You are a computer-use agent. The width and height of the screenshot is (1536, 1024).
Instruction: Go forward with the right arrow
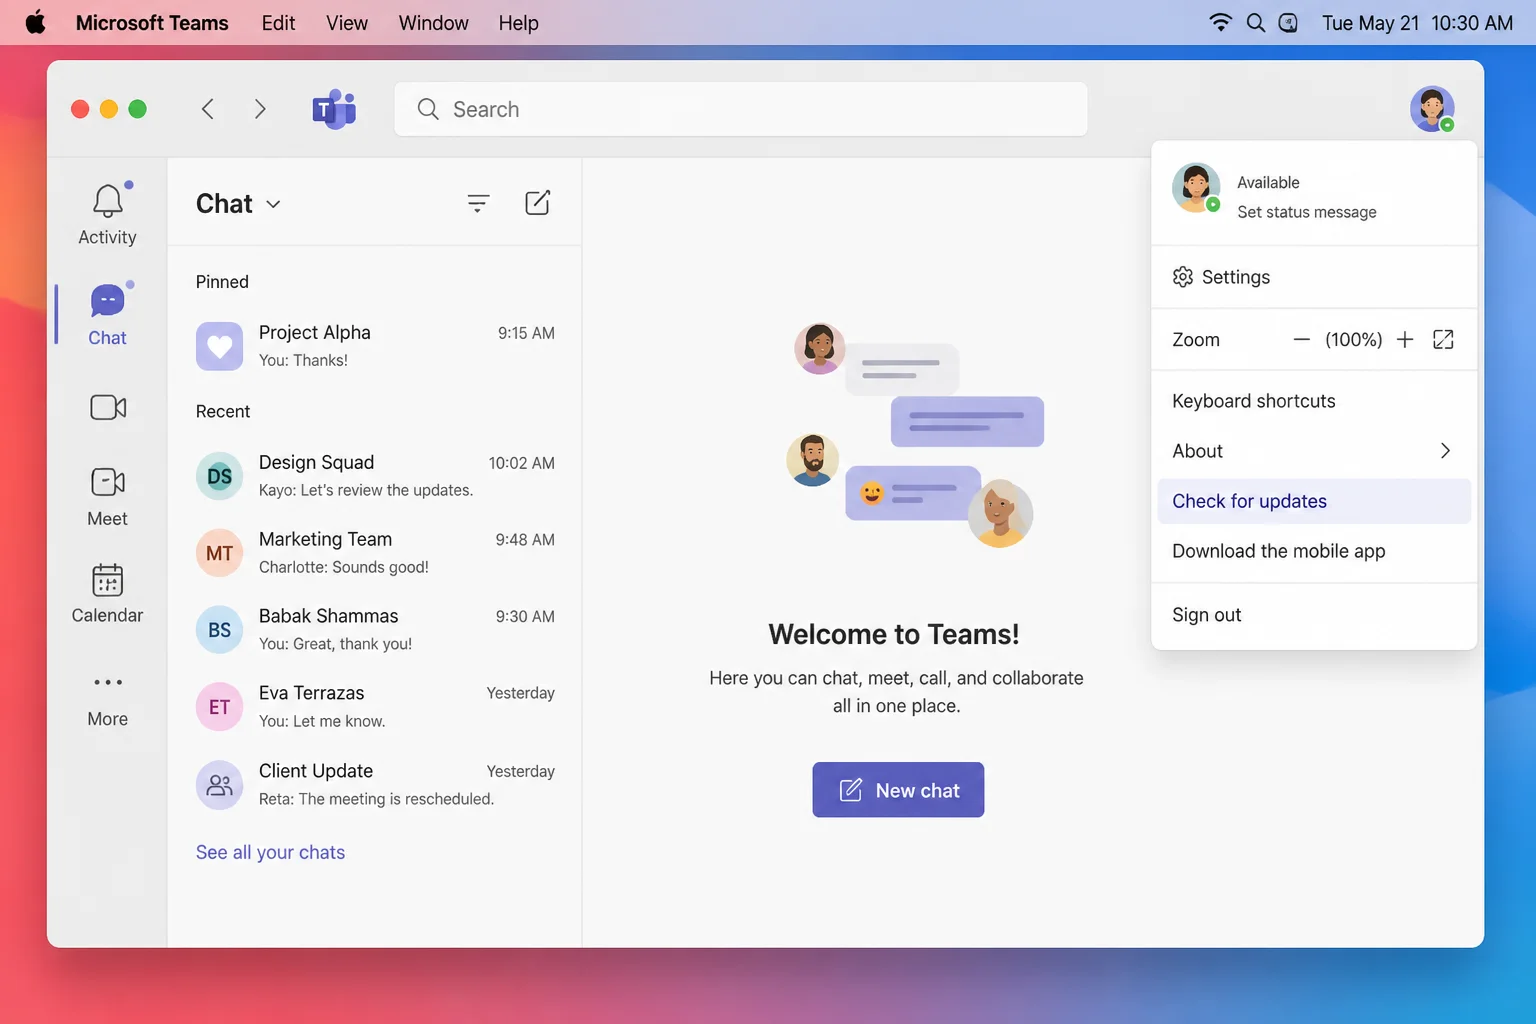click(x=260, y=109)
